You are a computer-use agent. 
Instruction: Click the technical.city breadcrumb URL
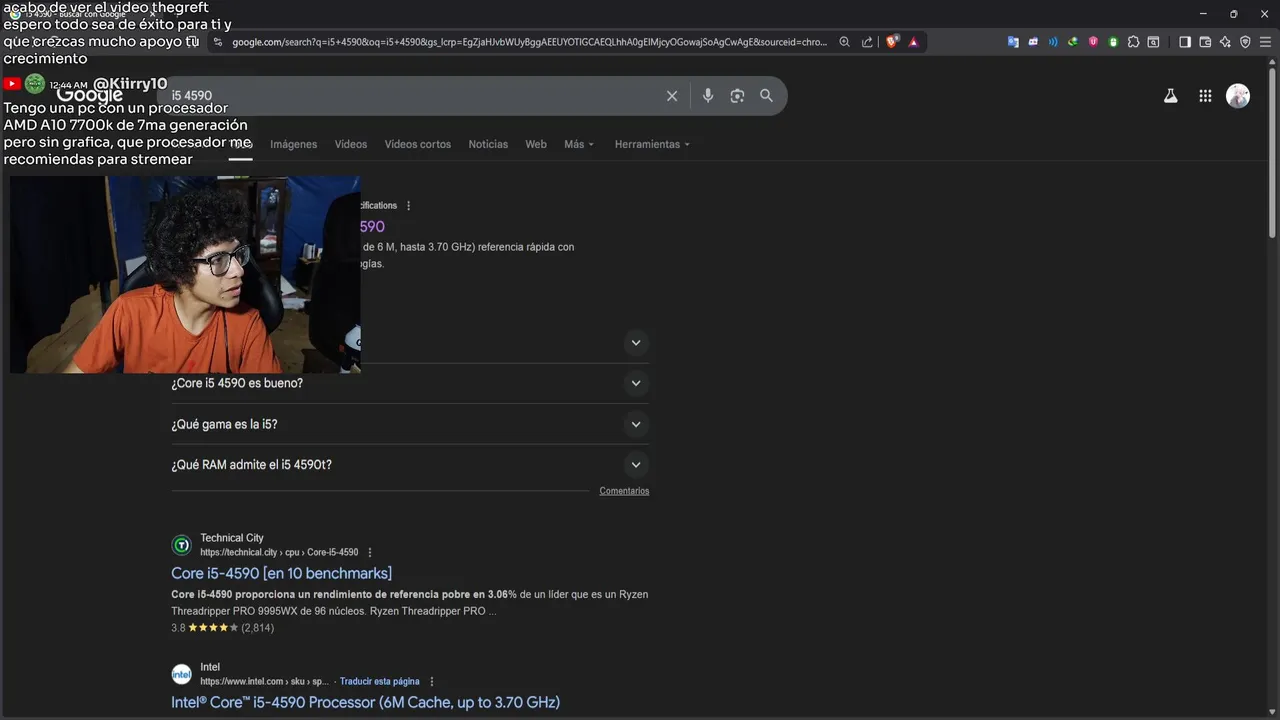pyautogui.click(x=279, y=553)
